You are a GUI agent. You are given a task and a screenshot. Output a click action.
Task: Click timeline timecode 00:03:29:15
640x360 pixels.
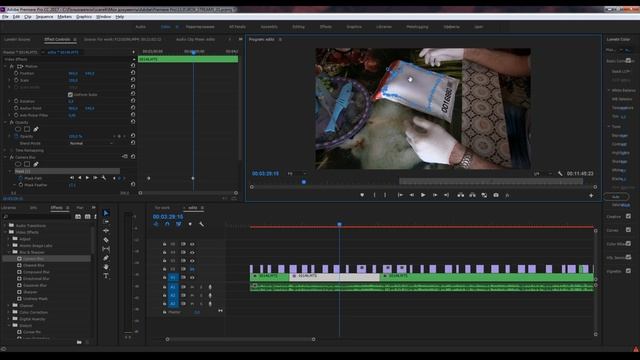pyautogui.click(x=168, y=217)
